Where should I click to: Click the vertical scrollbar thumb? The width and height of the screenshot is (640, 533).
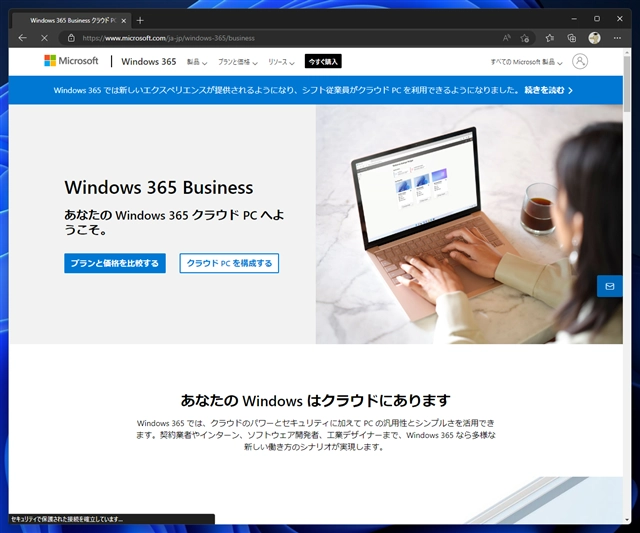[x=627, y=84]
